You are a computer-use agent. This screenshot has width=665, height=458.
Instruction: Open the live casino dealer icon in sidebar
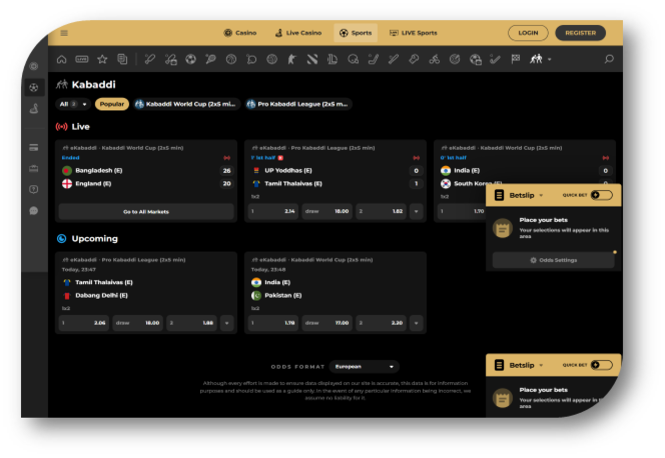click(34, 109)
